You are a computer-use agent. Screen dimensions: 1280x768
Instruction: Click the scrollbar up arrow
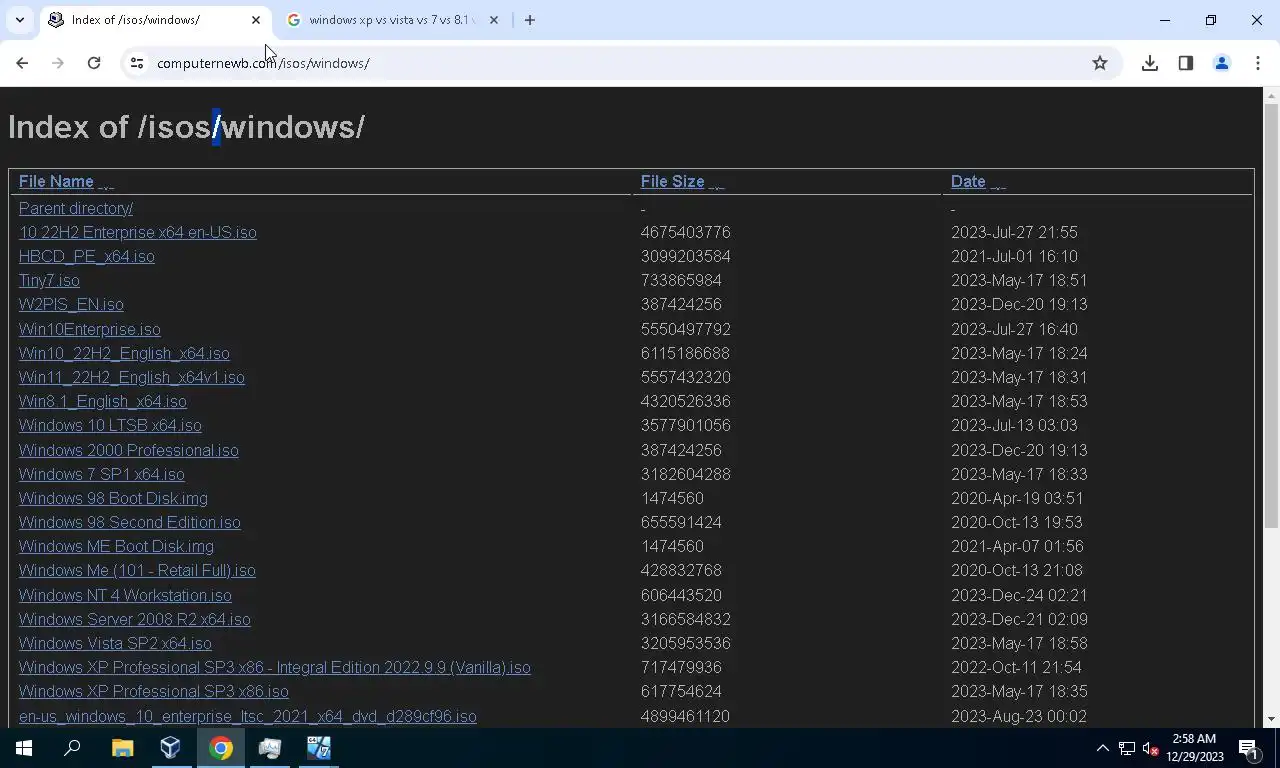1271,96
